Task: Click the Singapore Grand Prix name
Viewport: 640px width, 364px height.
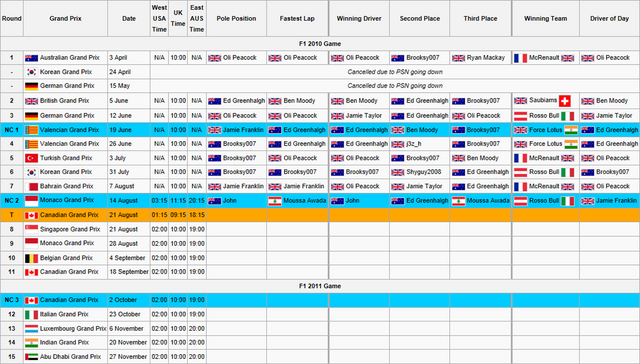Action: [x=70, y=229]
